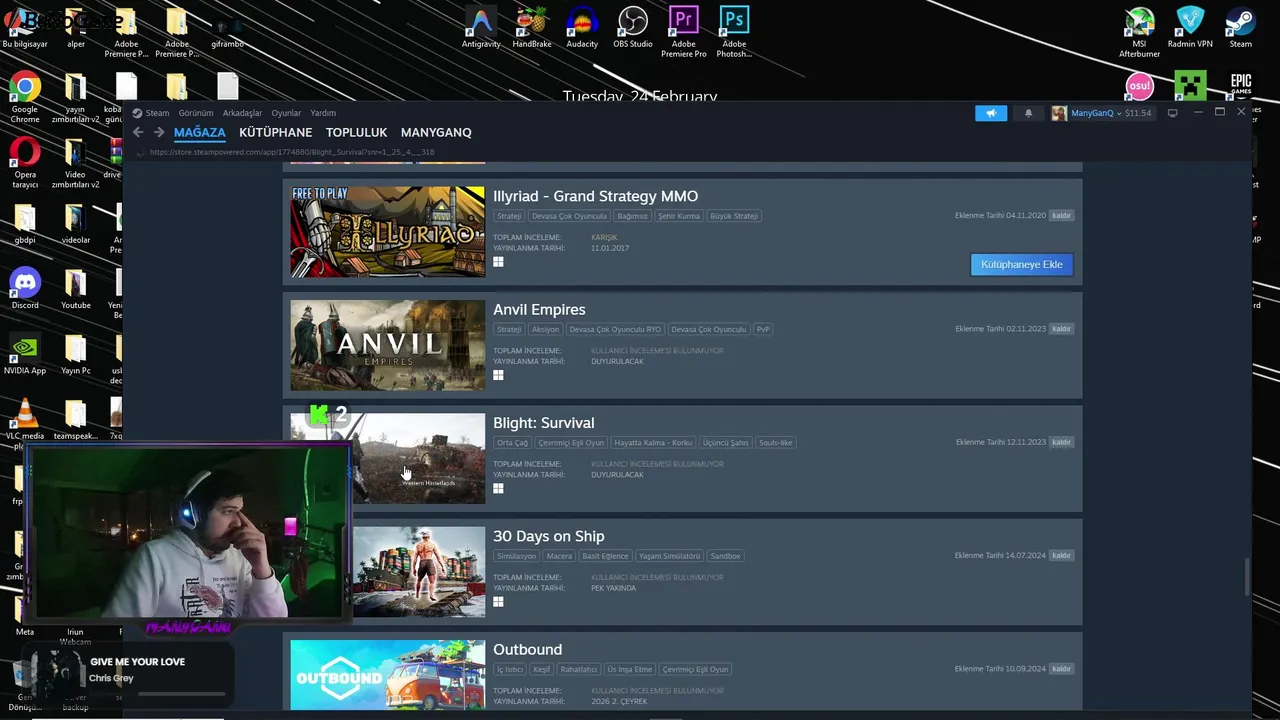
Task: Open the Görünüm menu
Action: tap(196, 113)
